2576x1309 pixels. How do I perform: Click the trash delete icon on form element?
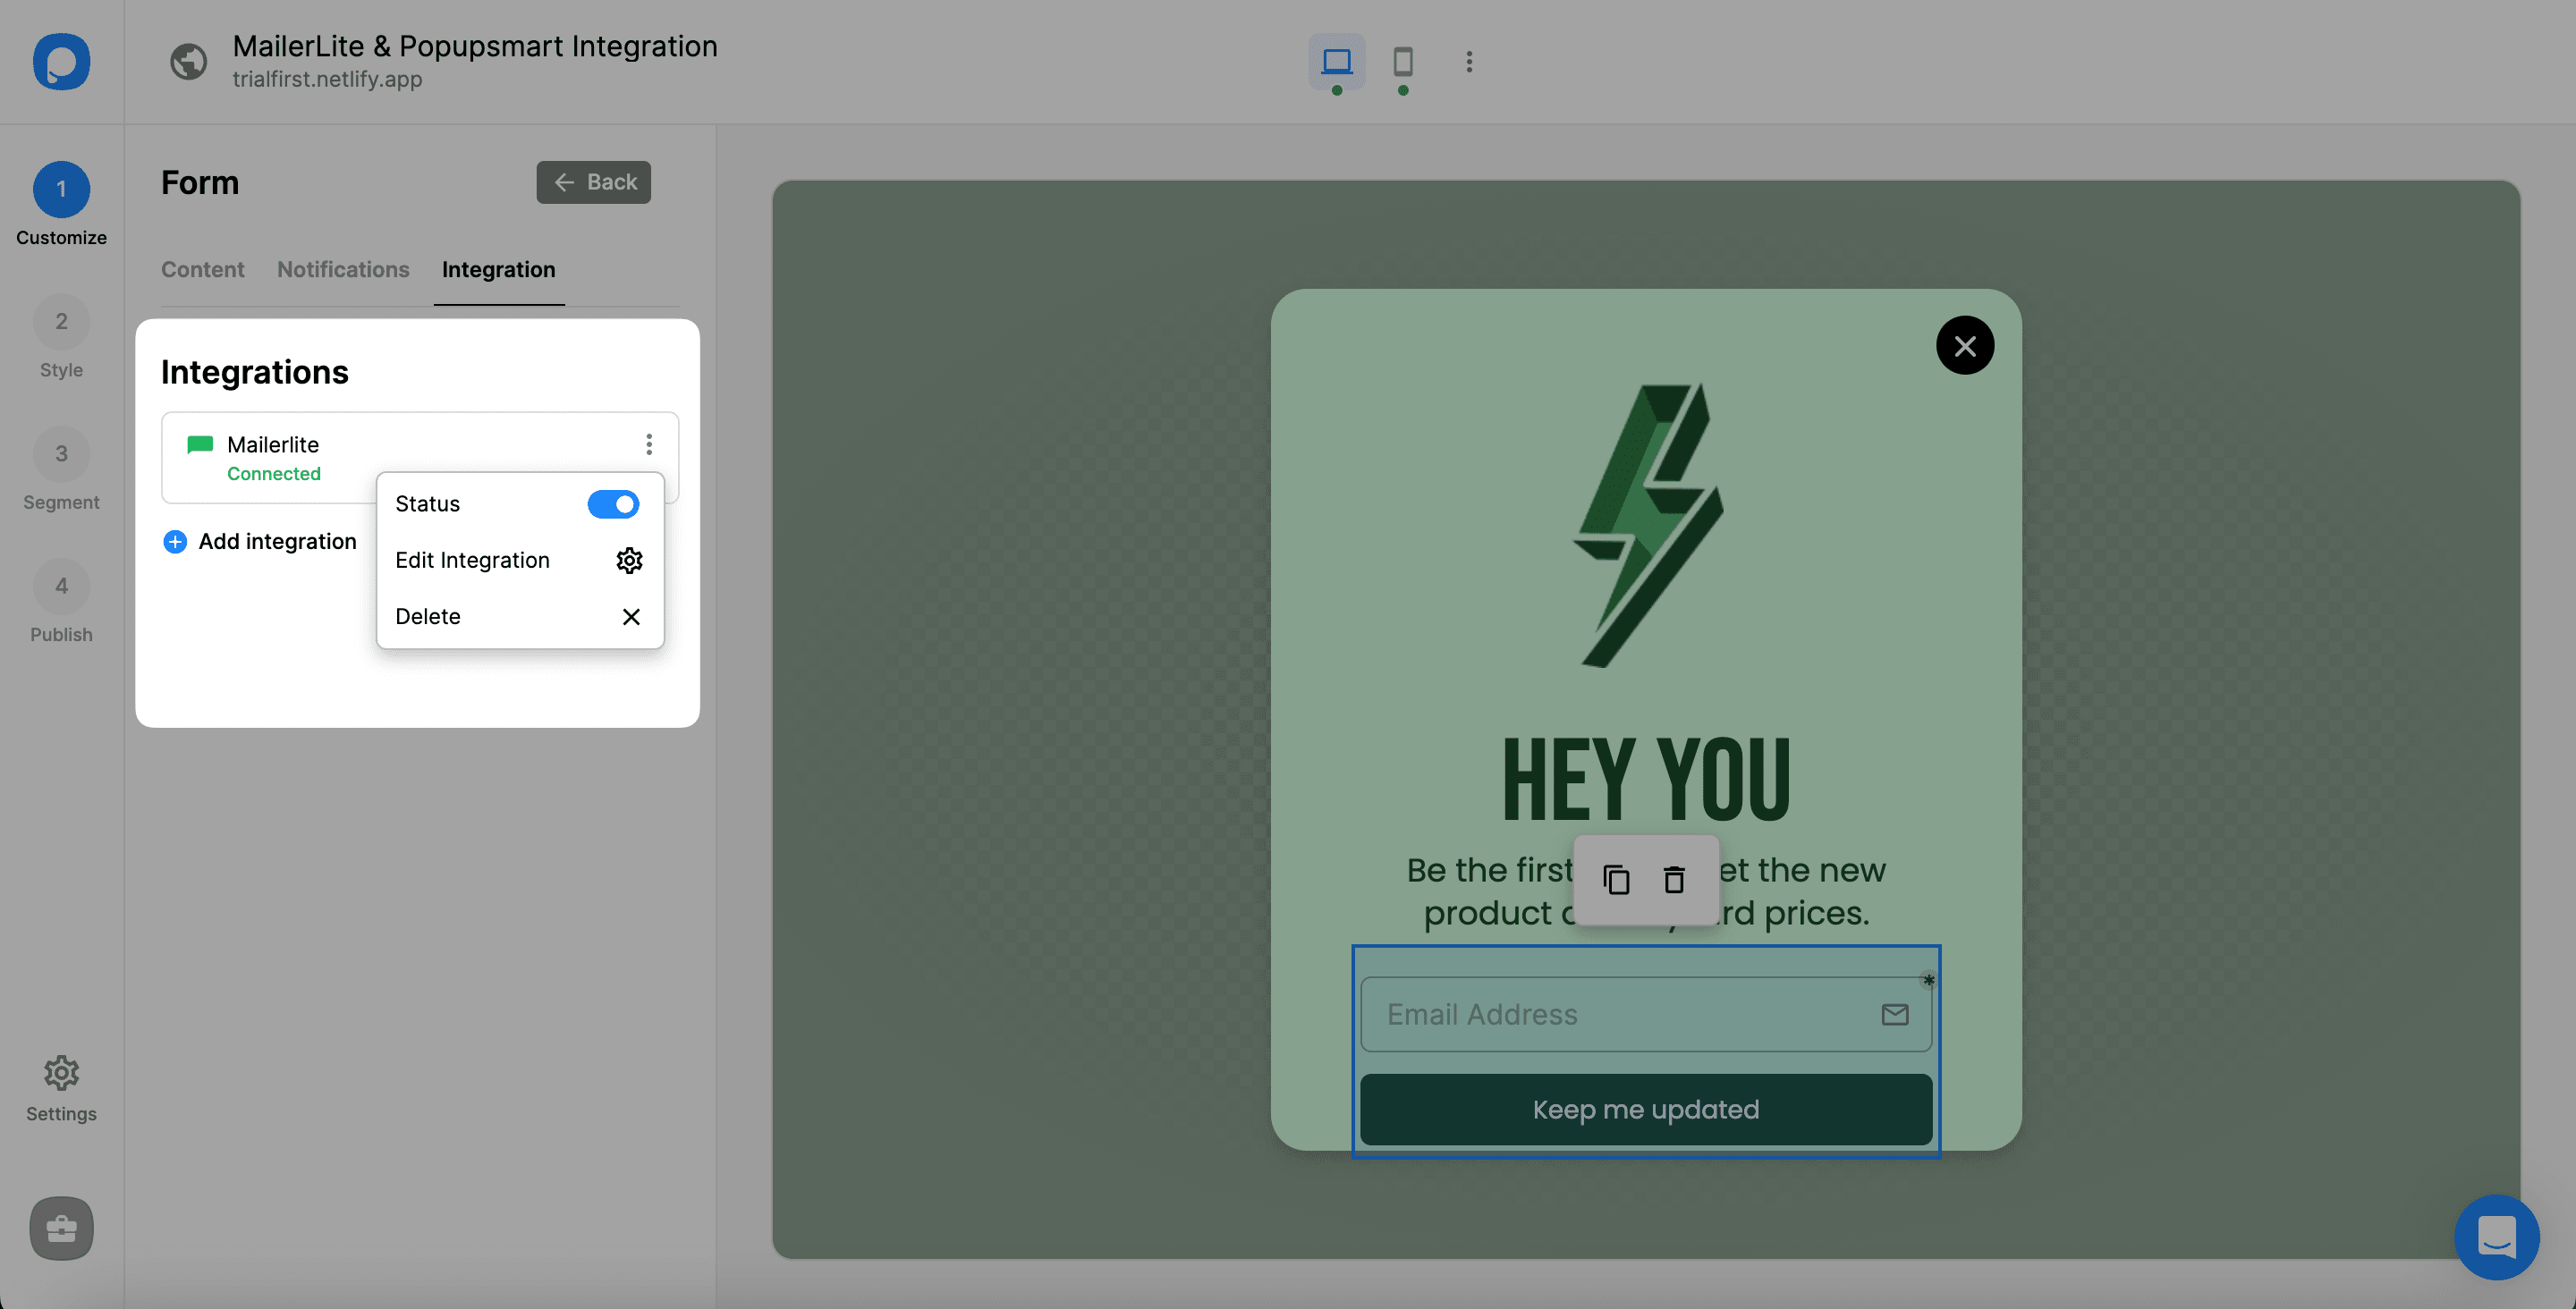click(1673, 878)
